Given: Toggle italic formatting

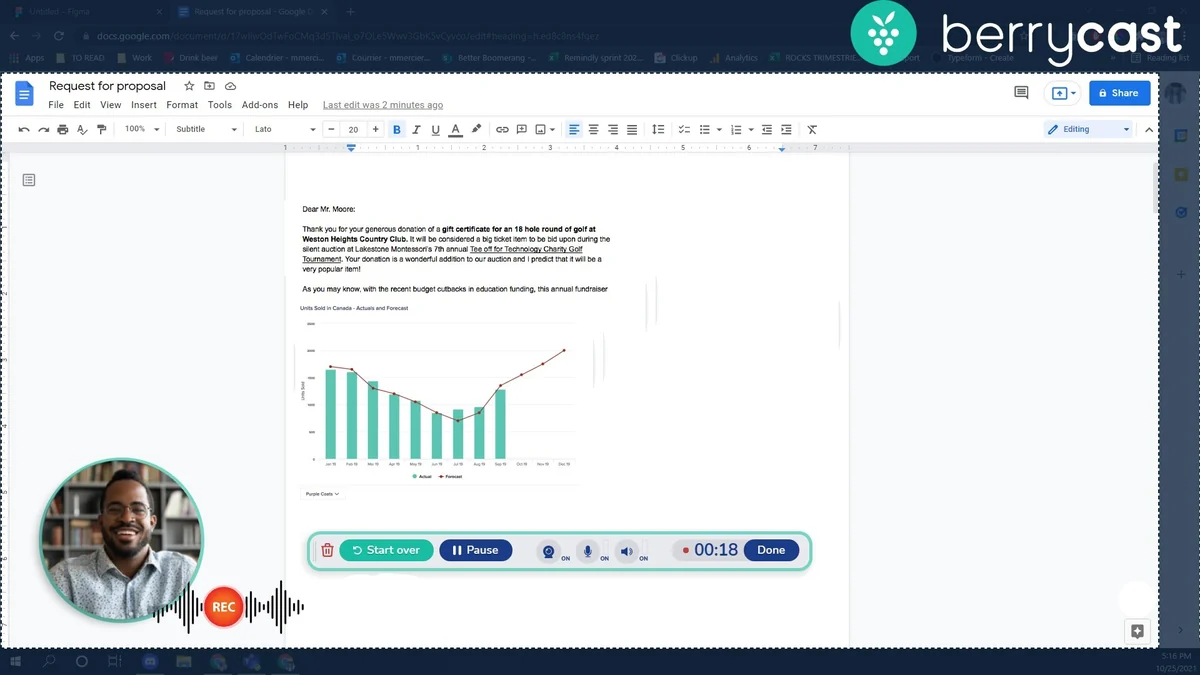Looking at the screenshot, I should coord(417,129).
